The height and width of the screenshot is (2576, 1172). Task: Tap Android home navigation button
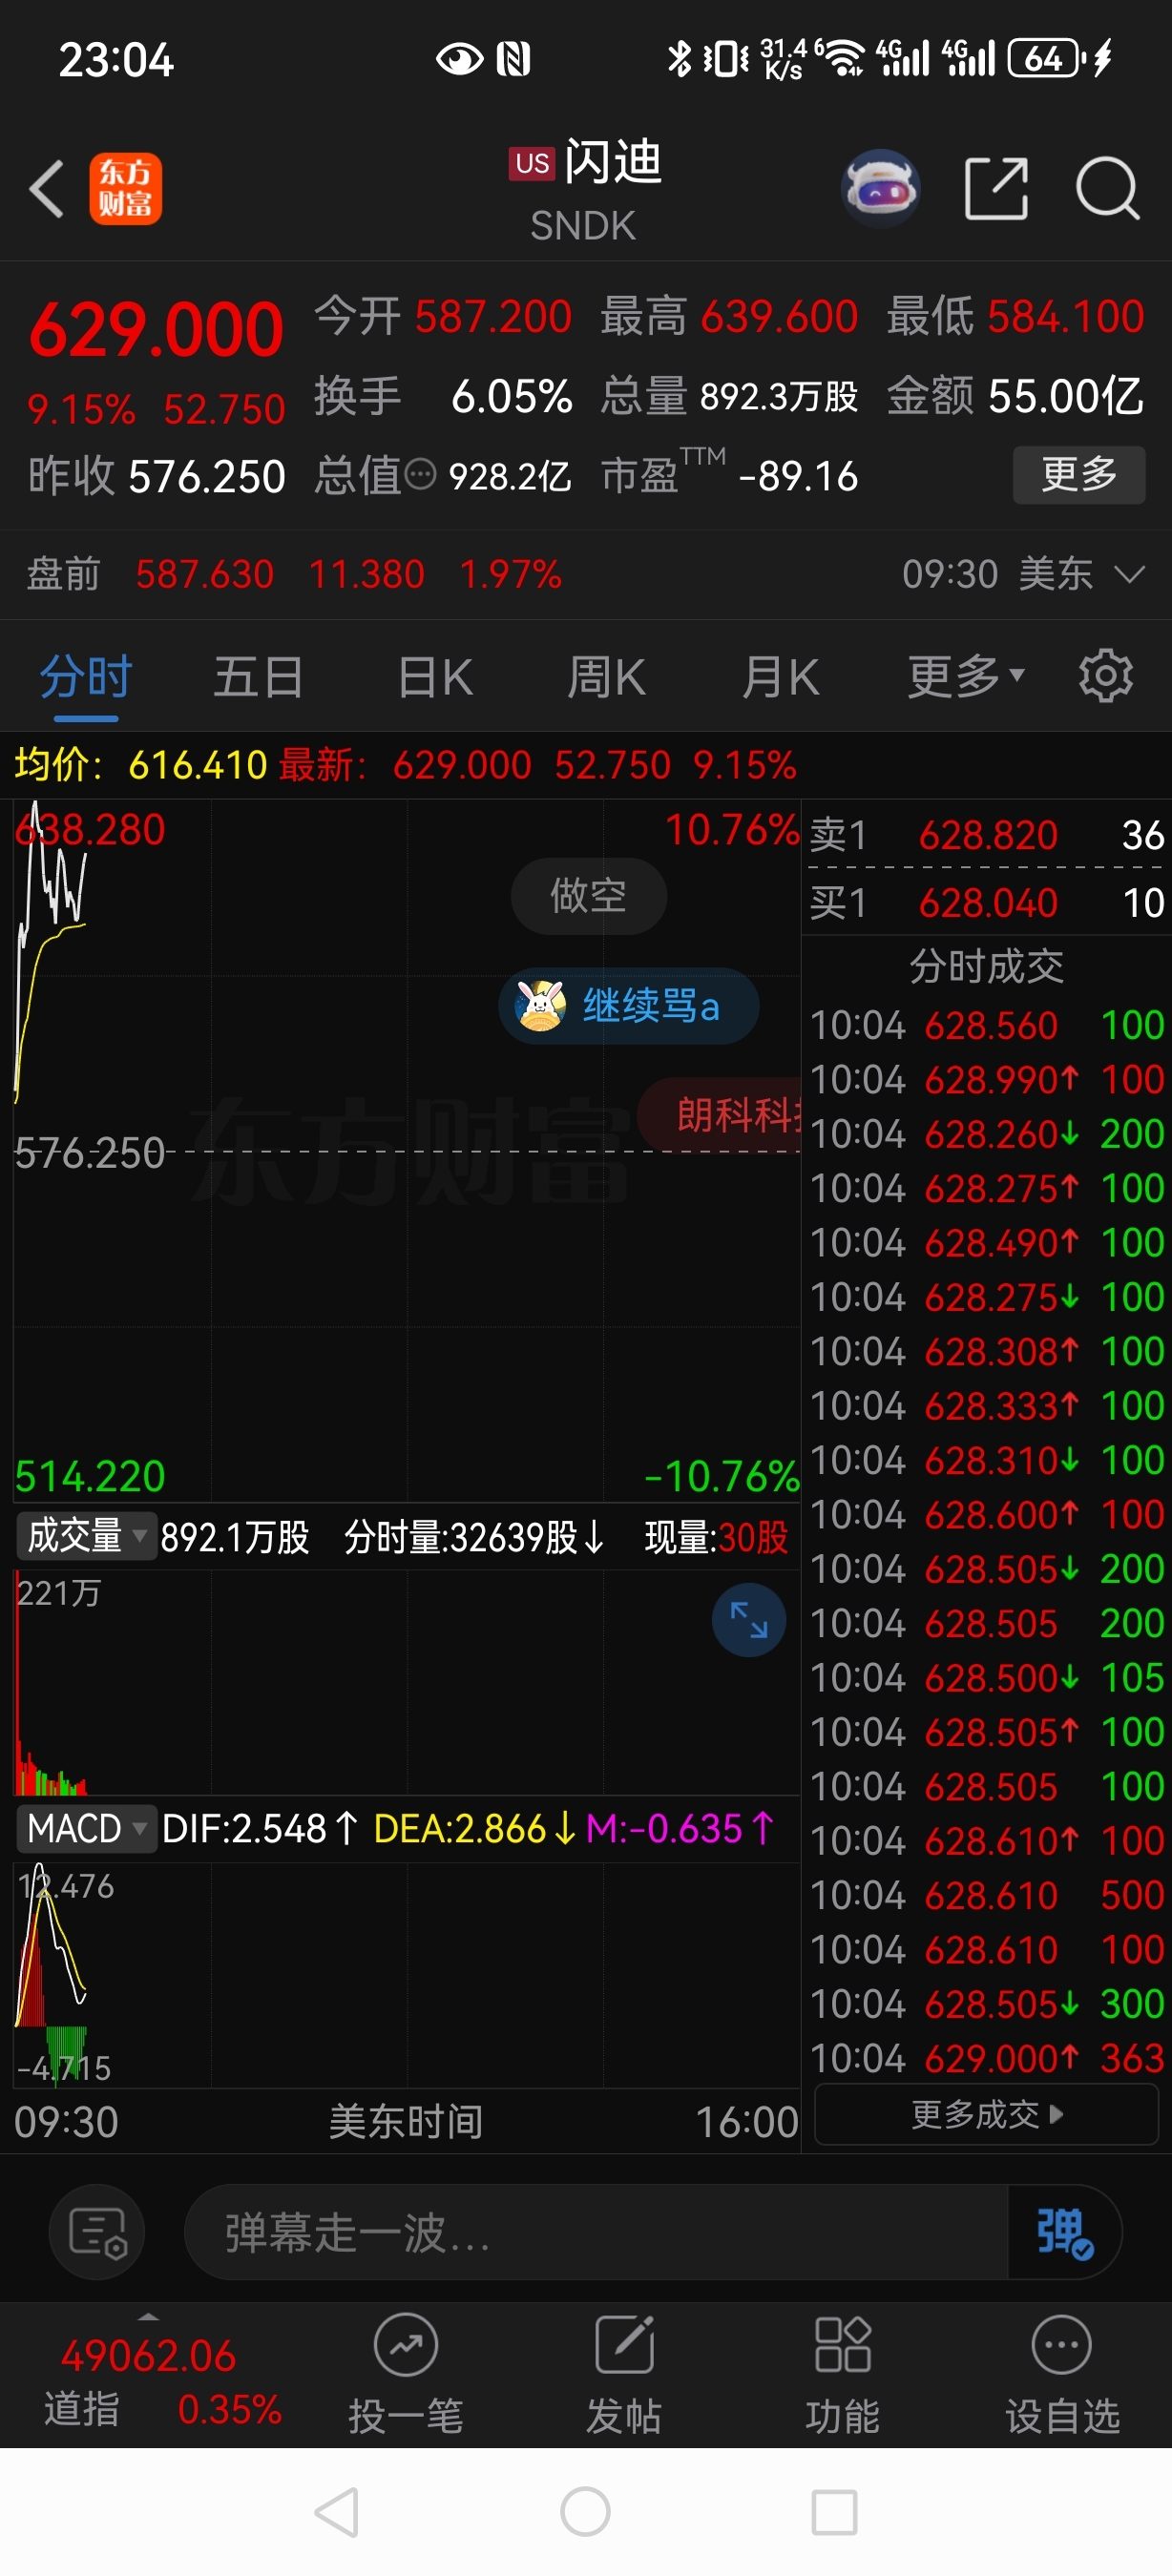(x=585, y=2512)
